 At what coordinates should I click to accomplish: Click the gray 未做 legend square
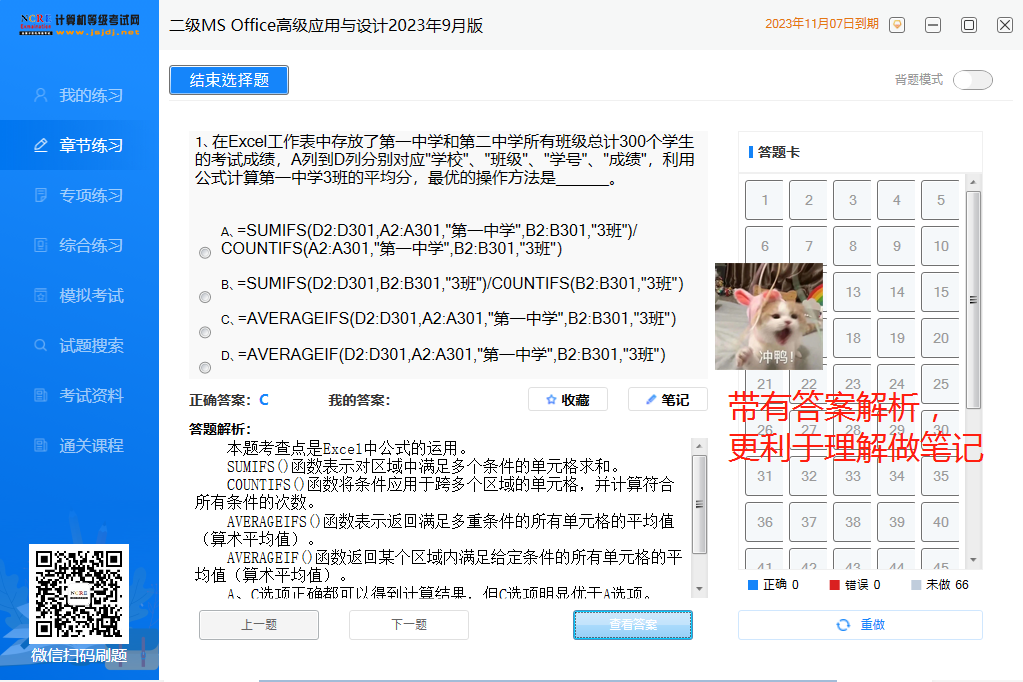coord(916,585)
